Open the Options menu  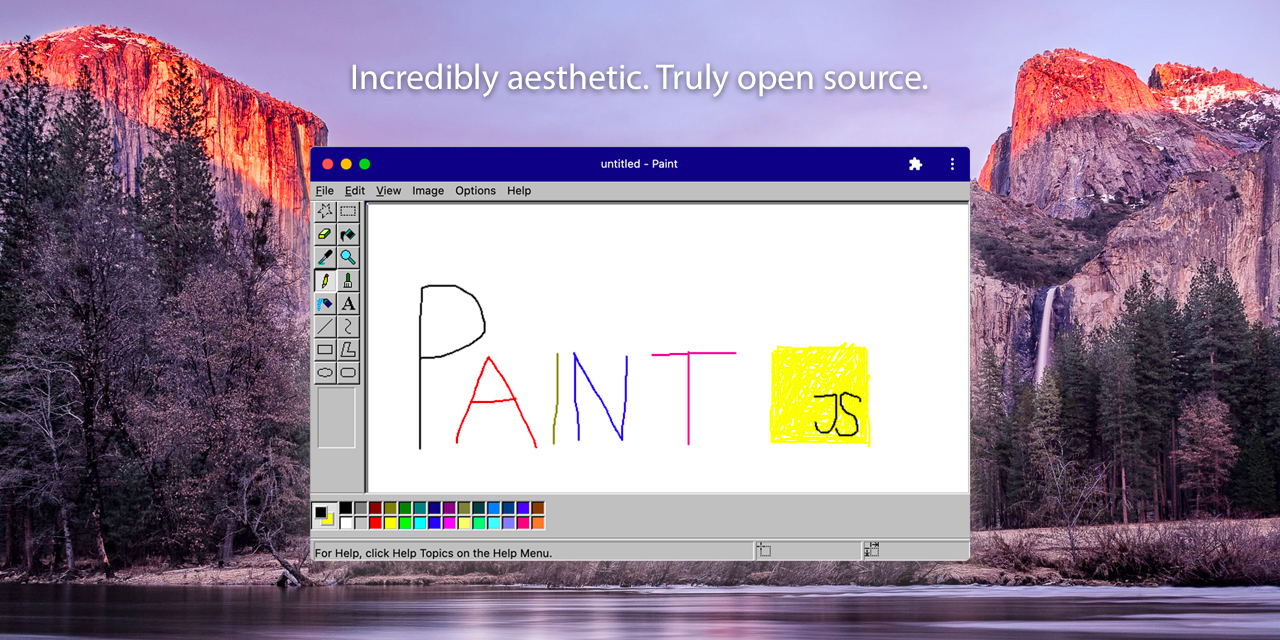475,190
